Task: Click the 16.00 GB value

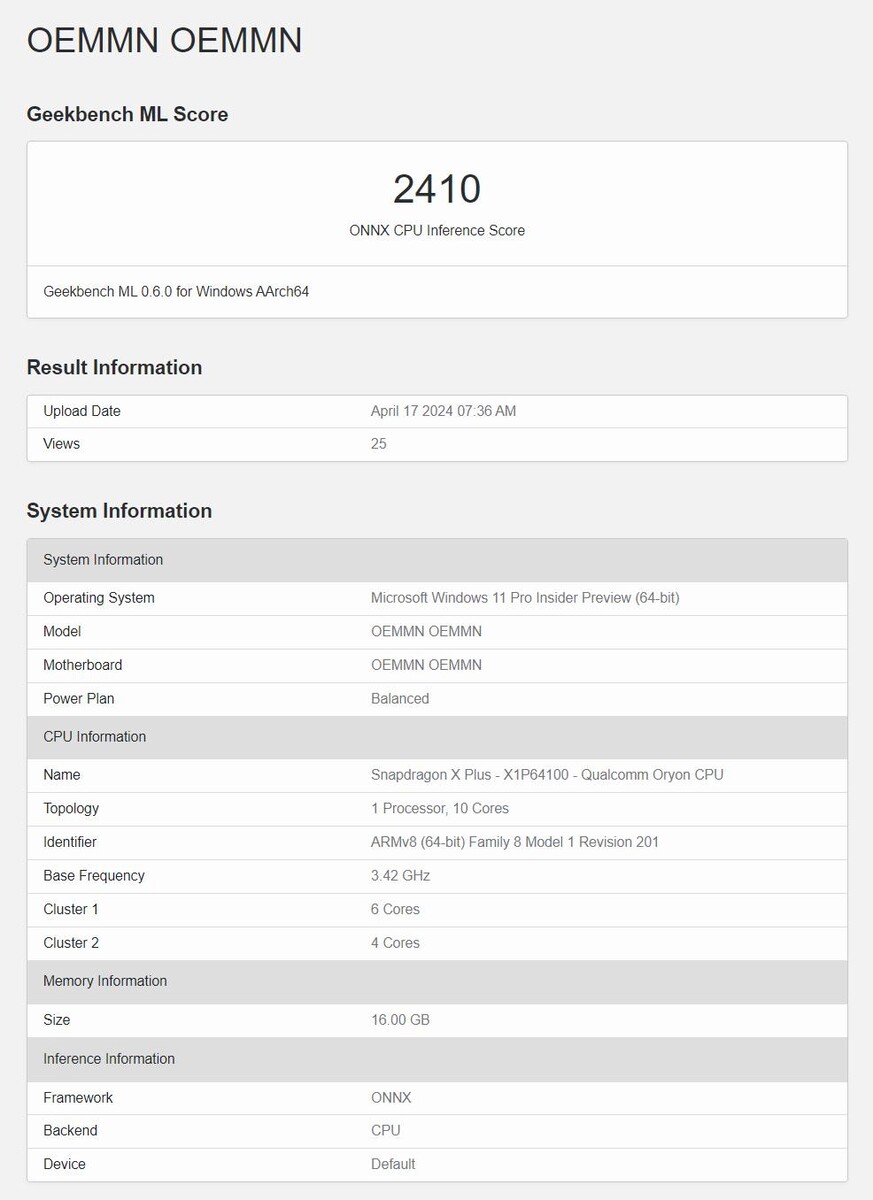Action: [400, 1020]
